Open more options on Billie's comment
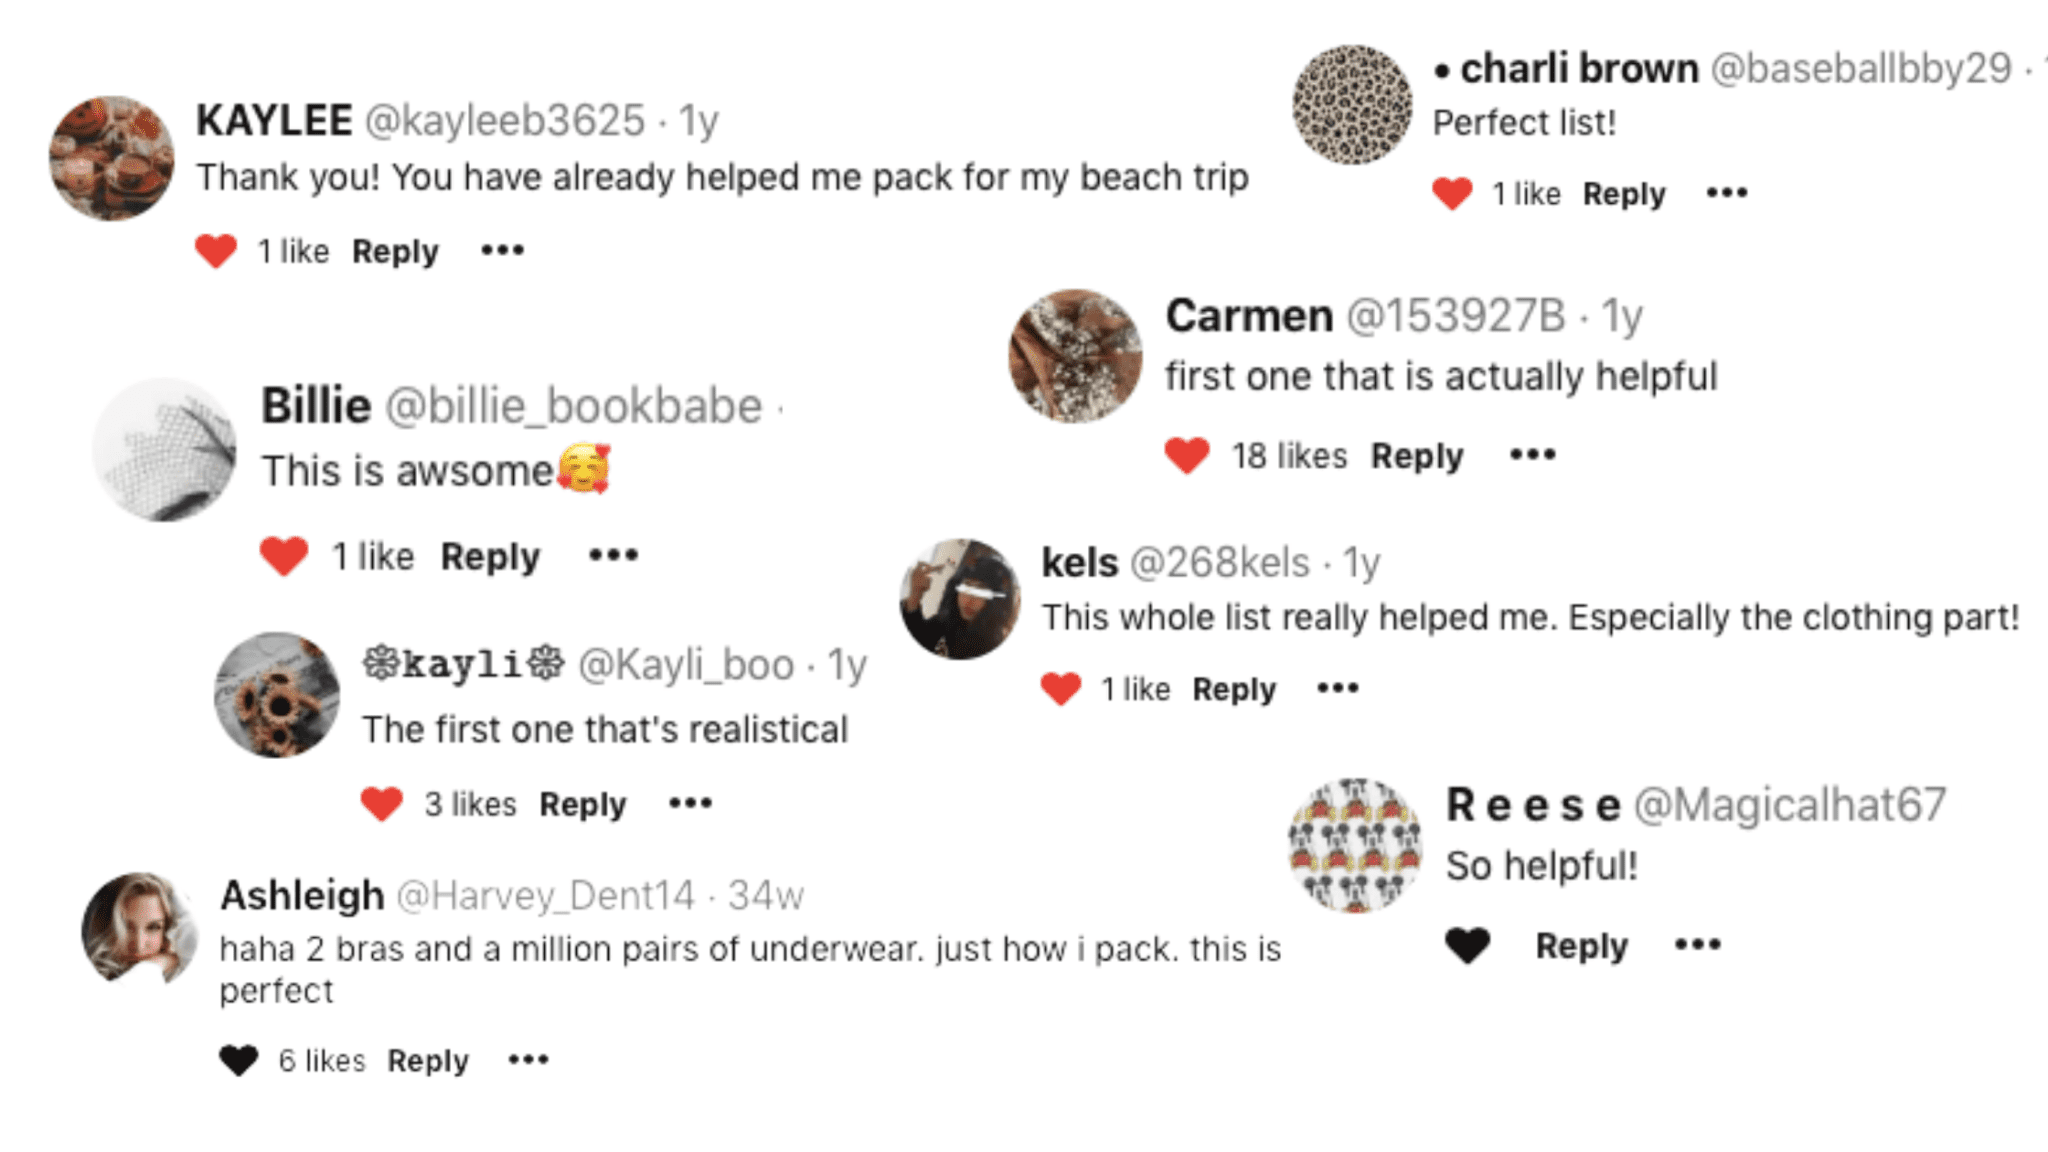2048x1152 pixels. 613,556
